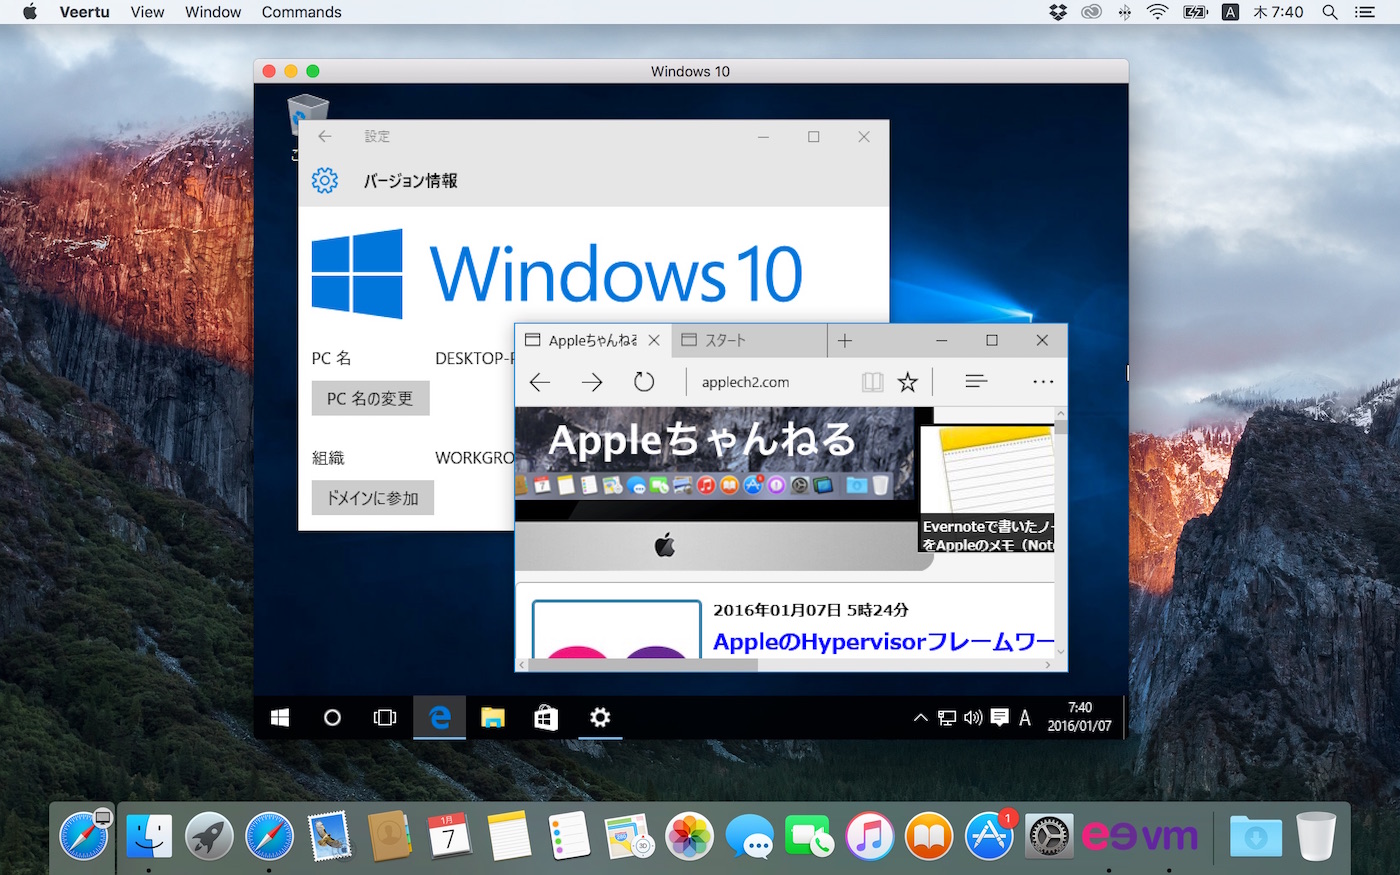Open the App Store from the Dock

point(989,836)
